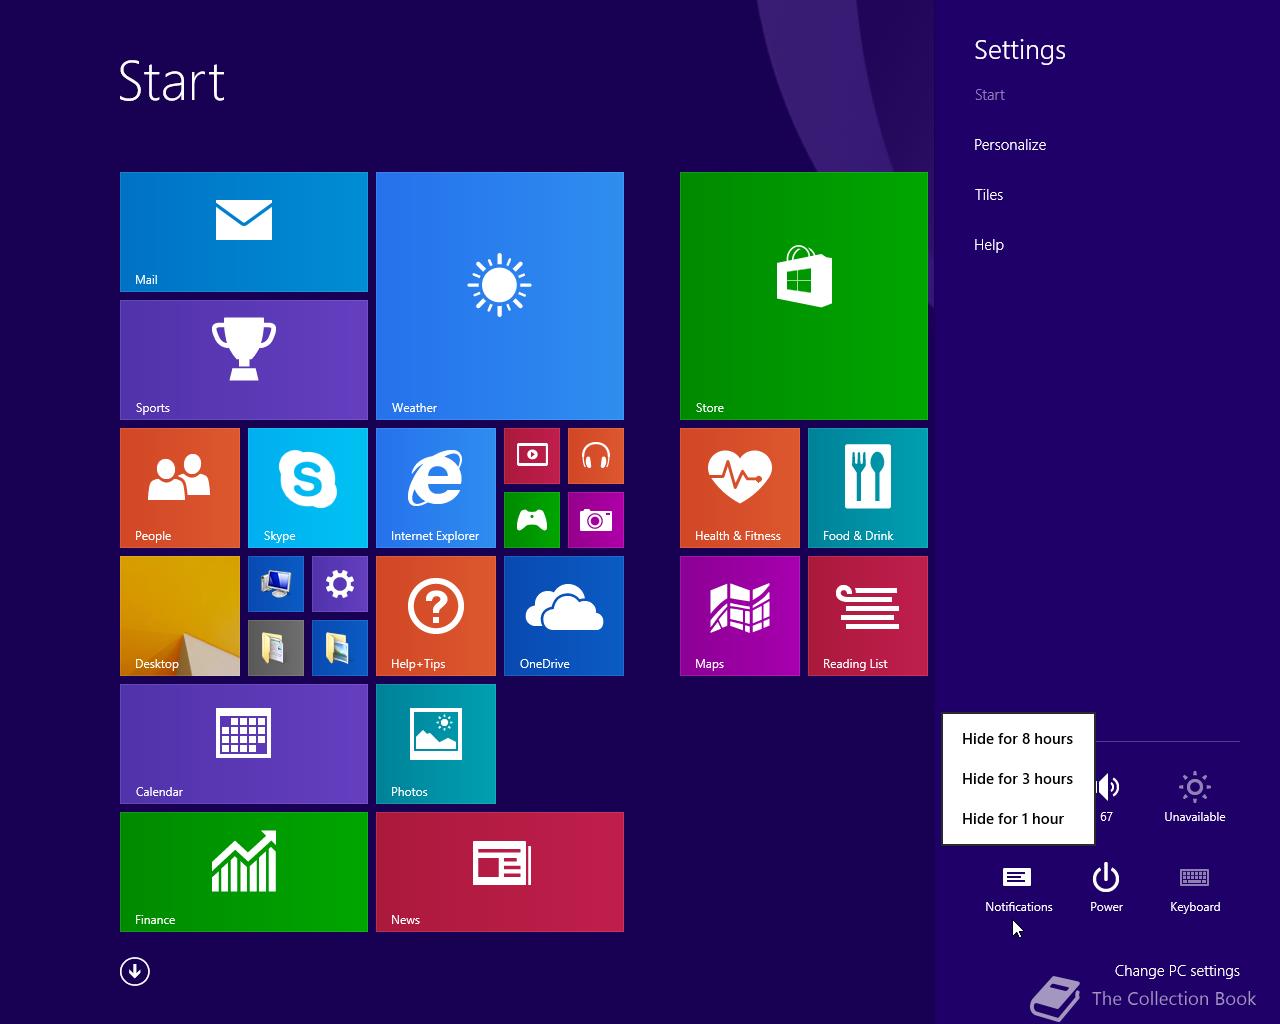The height and width of the screenshot is (1024, 1280).
Task: Open the Store tile
Action: tap(804, 296)
